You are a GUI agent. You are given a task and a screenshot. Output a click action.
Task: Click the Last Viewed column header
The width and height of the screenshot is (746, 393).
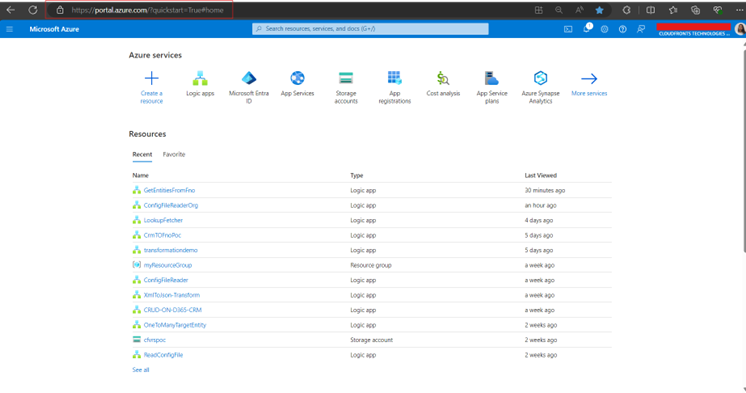[540, 175]
